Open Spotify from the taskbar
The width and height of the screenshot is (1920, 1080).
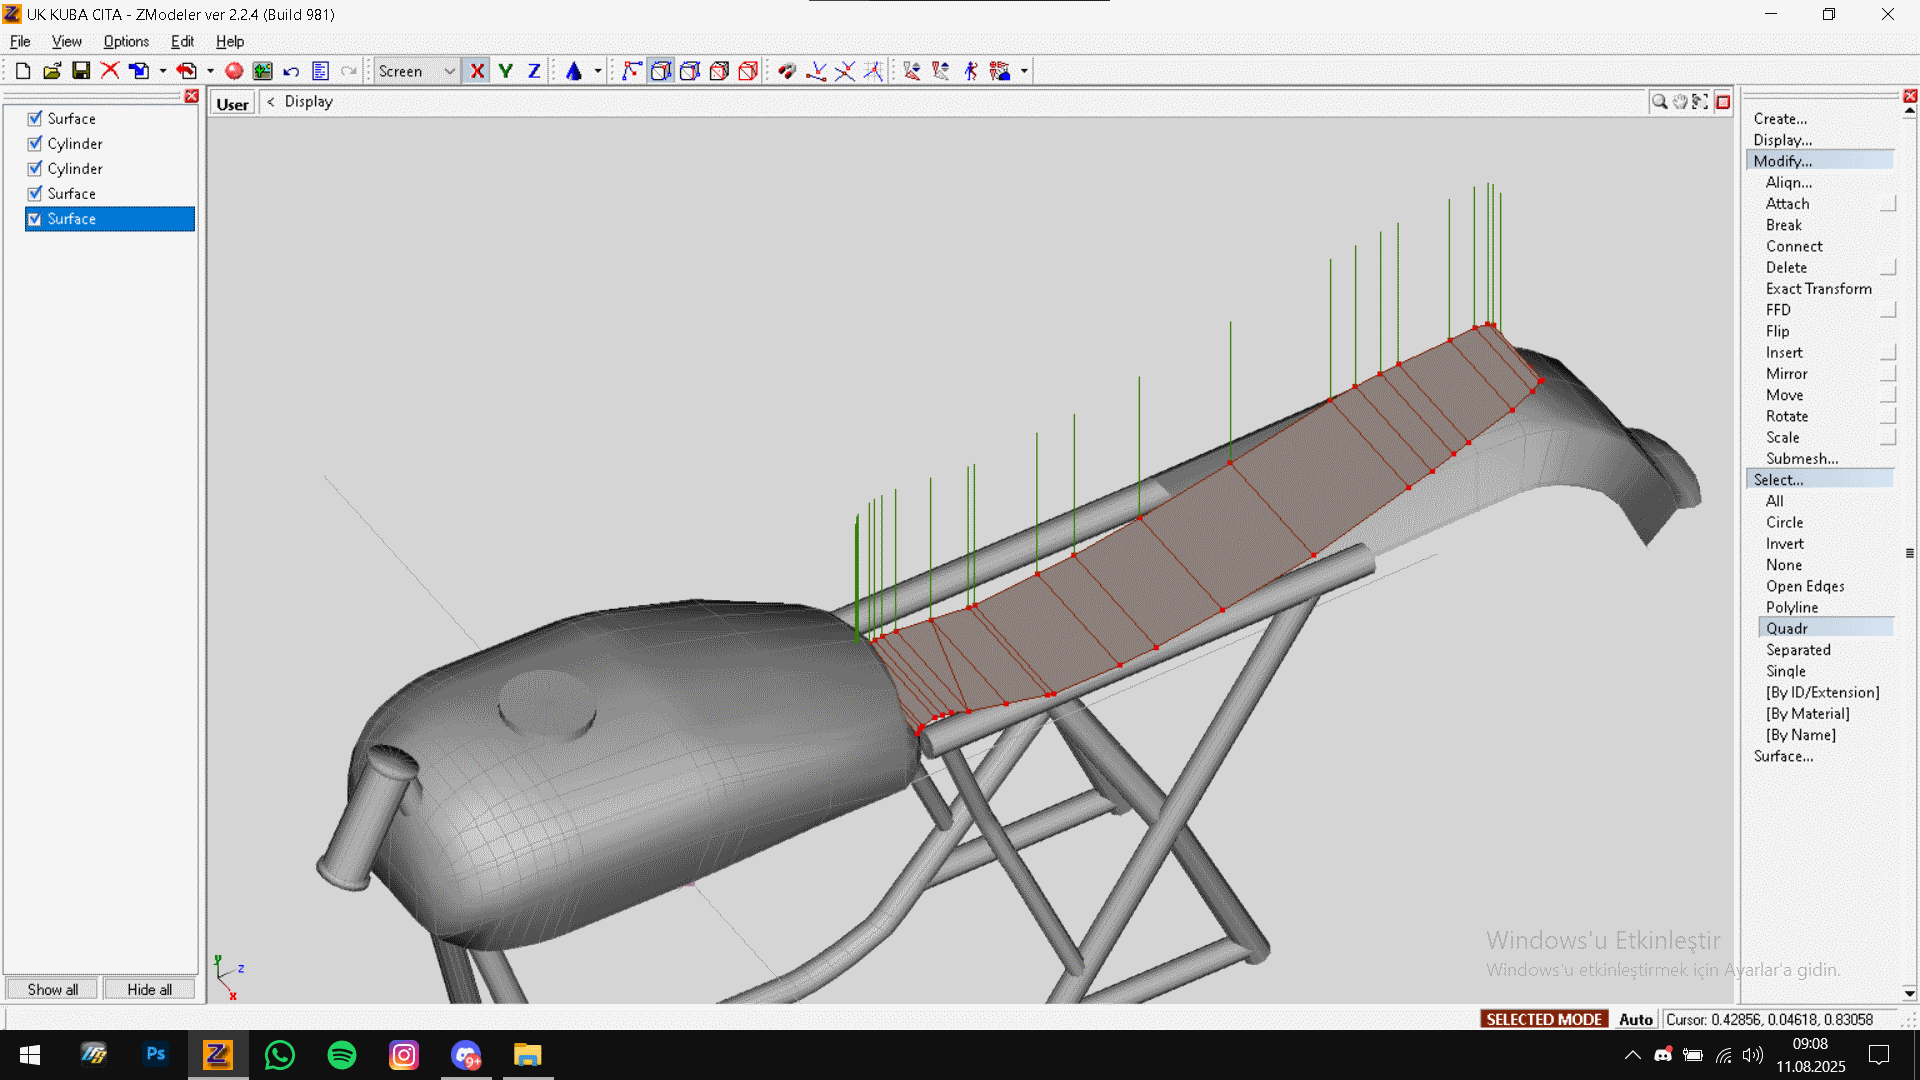click(x=342, y=1055)
